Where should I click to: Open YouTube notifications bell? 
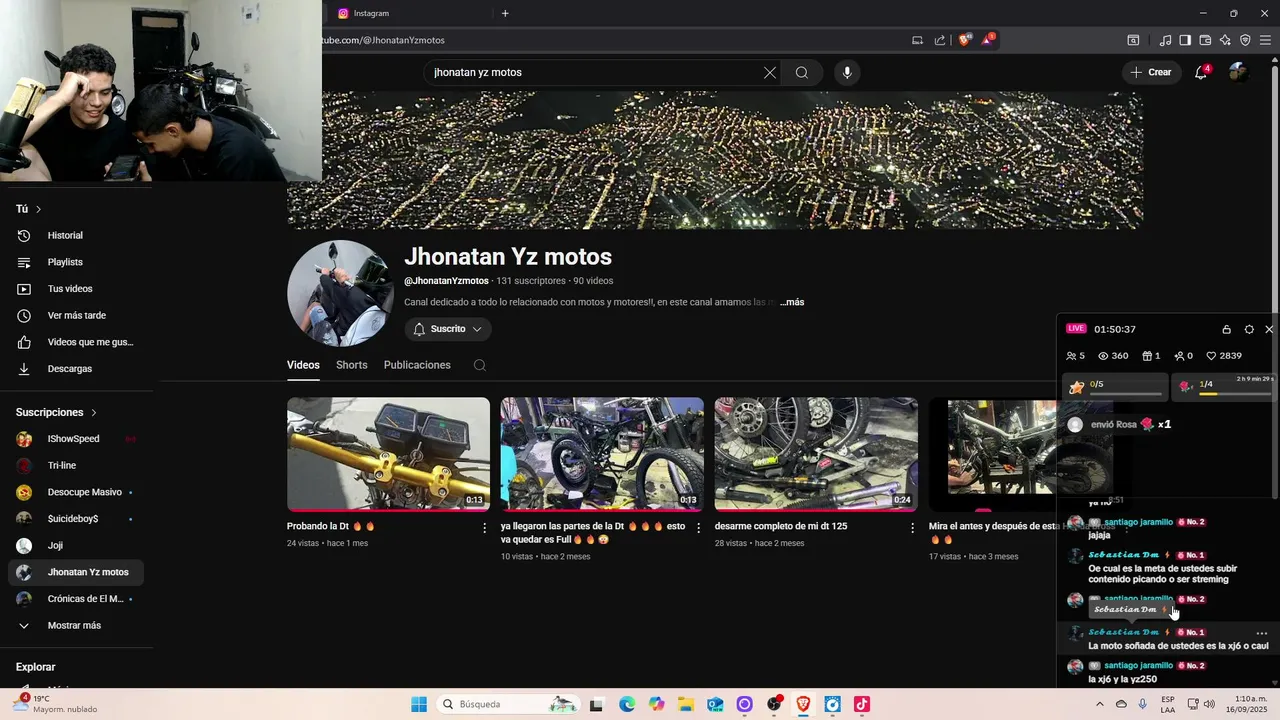1201,72
